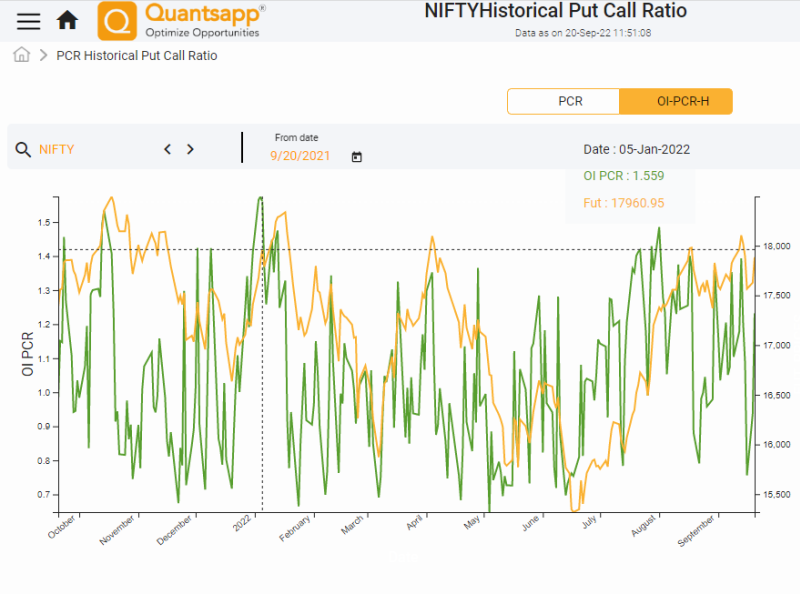
Task: Open the From date field dropdown
Action: click(300, 156)
